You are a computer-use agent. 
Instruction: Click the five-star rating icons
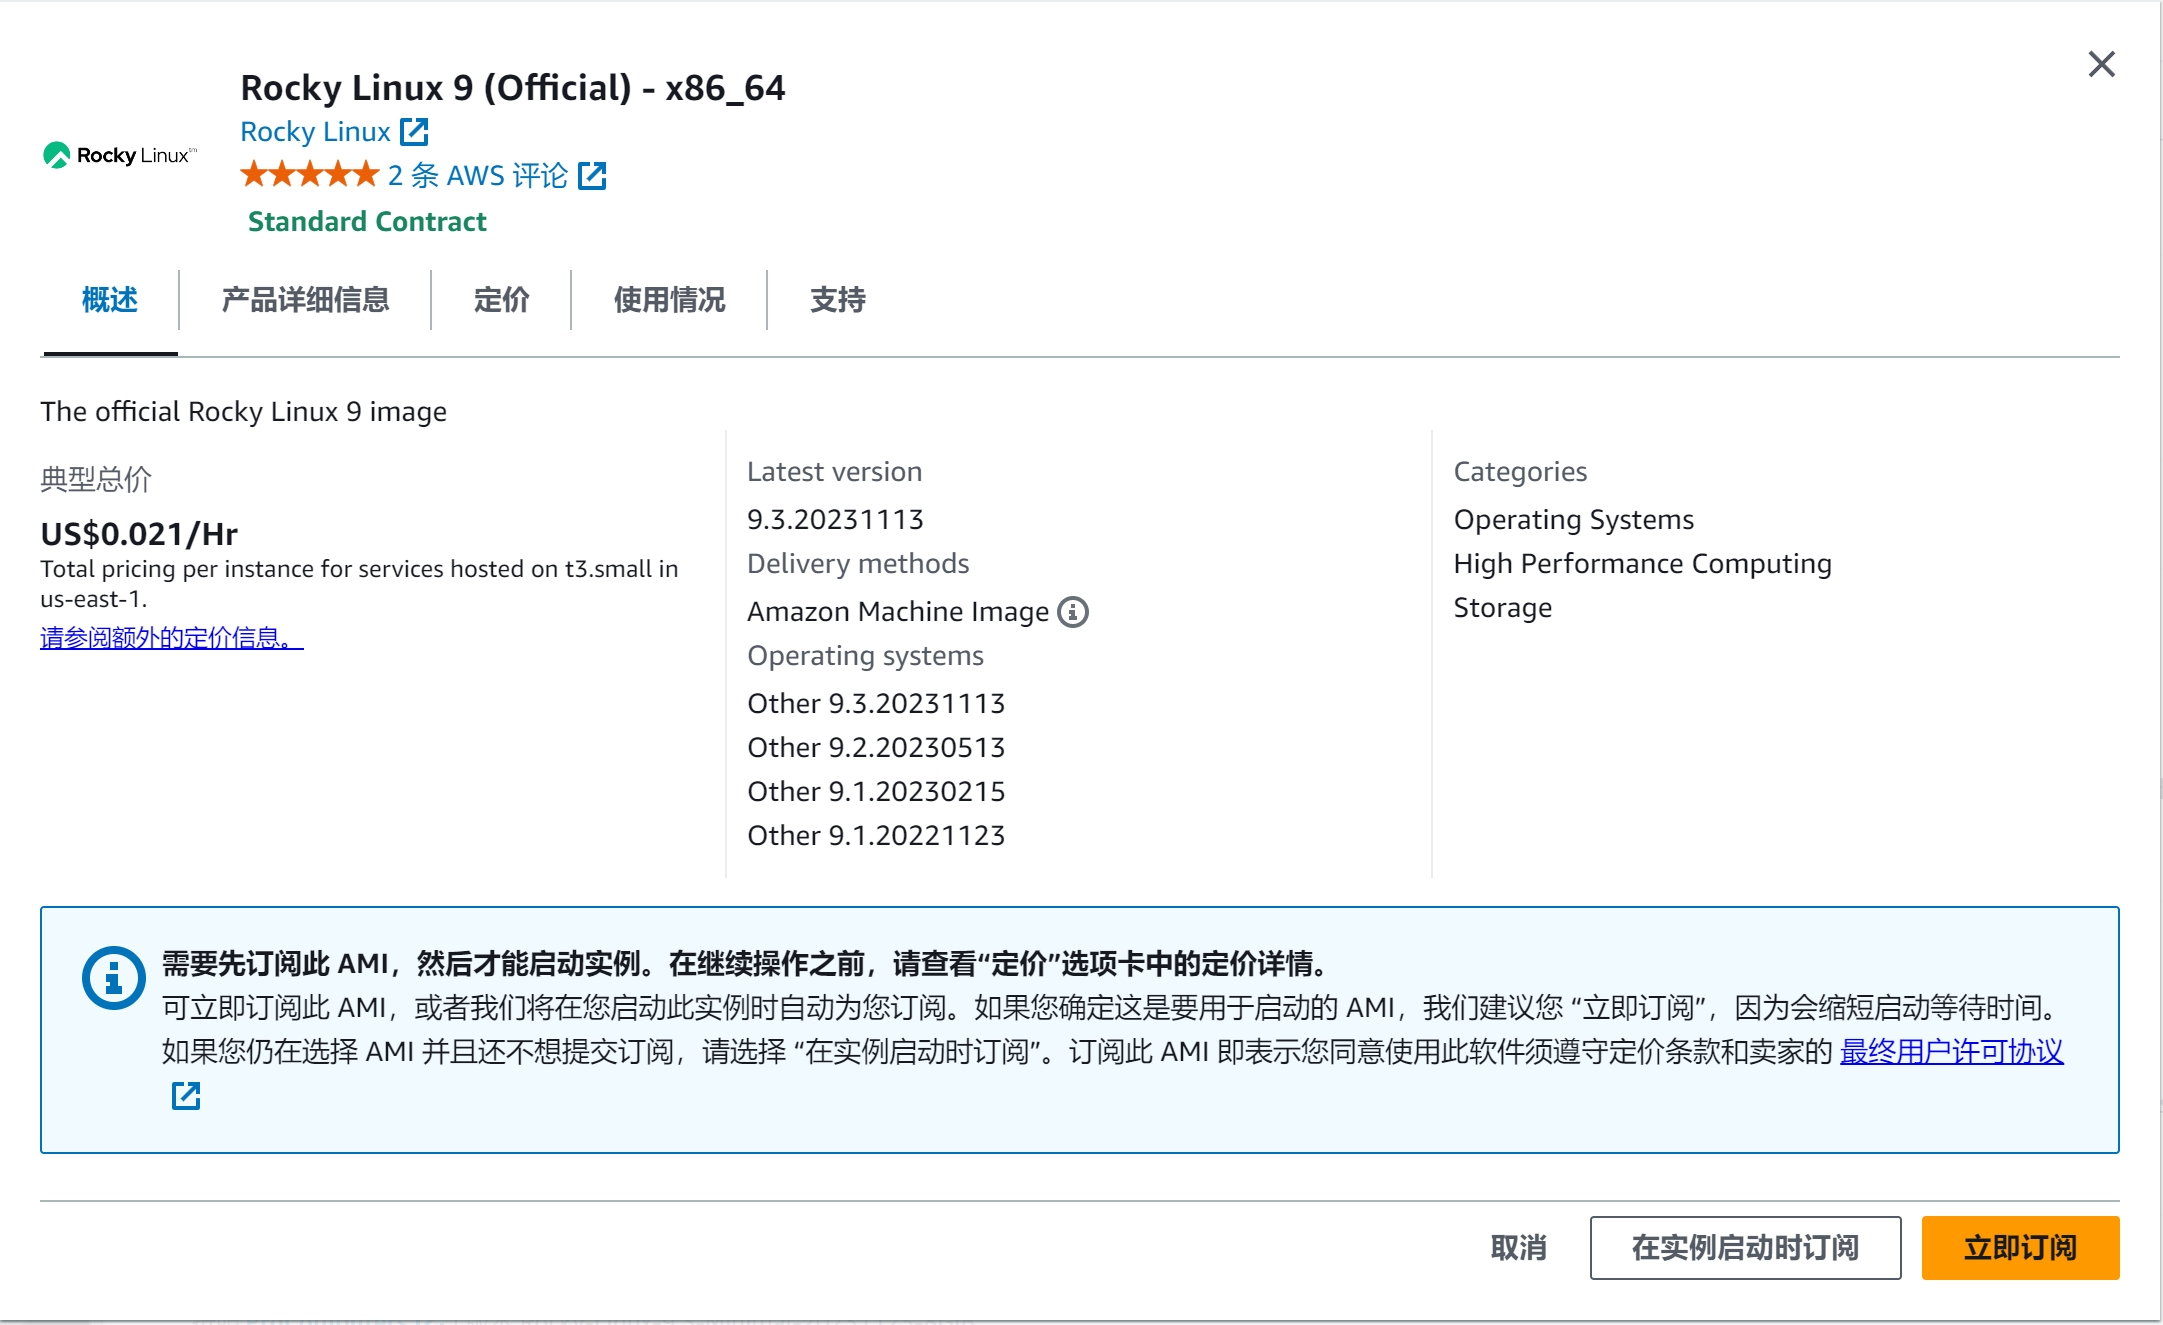click(309, 175)
